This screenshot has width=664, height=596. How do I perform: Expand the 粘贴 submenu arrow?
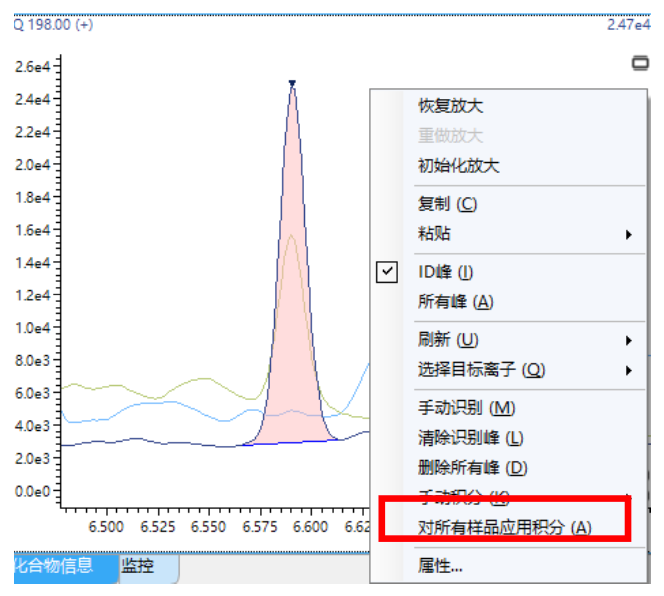click(629, 234)
